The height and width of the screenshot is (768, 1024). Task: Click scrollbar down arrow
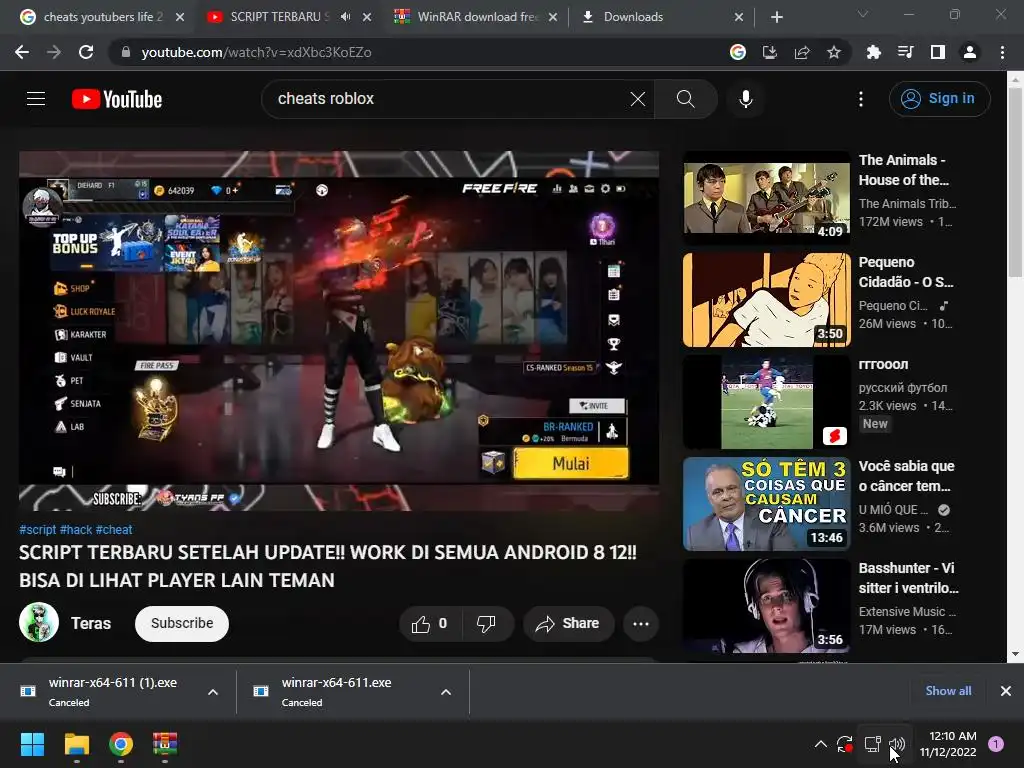coord(1015,654)
